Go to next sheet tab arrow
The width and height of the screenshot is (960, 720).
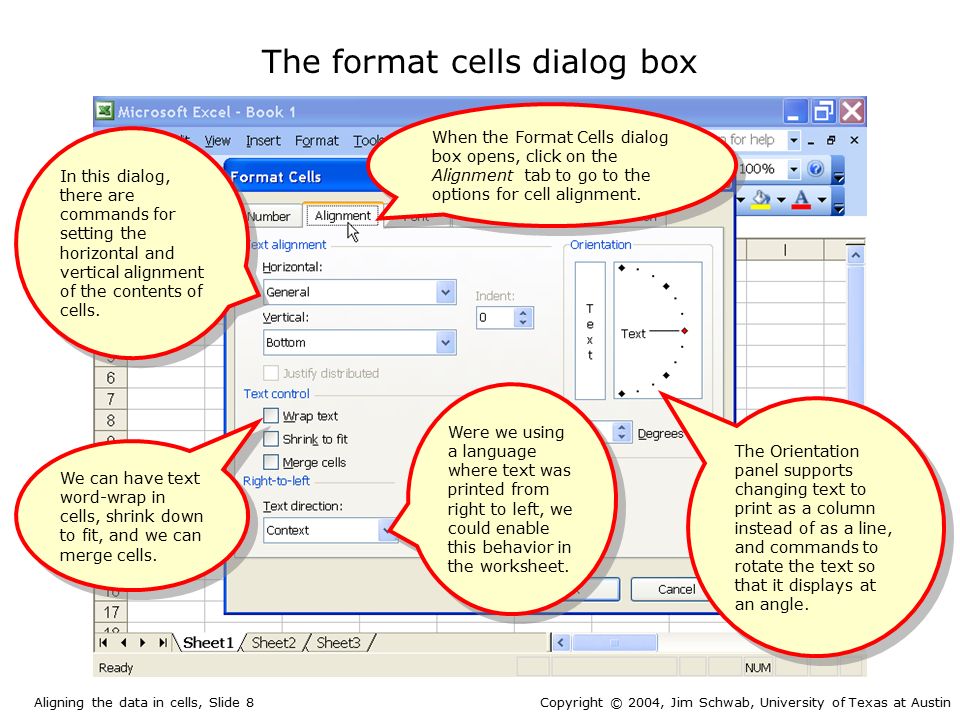pyautogui.click(x=143, y=642)
